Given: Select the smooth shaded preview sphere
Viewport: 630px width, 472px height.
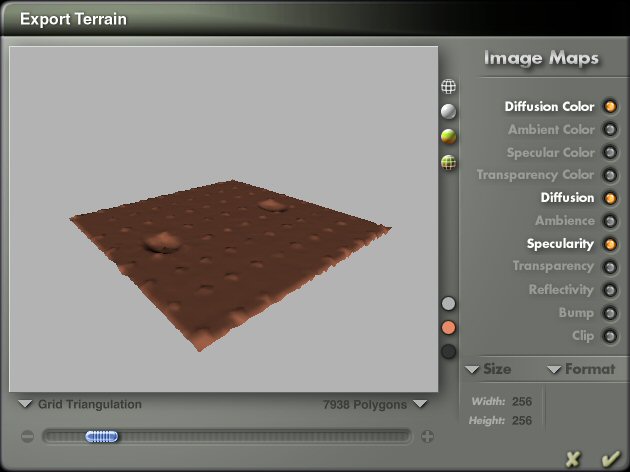Looking at the screenshot, I should point(448,111).
